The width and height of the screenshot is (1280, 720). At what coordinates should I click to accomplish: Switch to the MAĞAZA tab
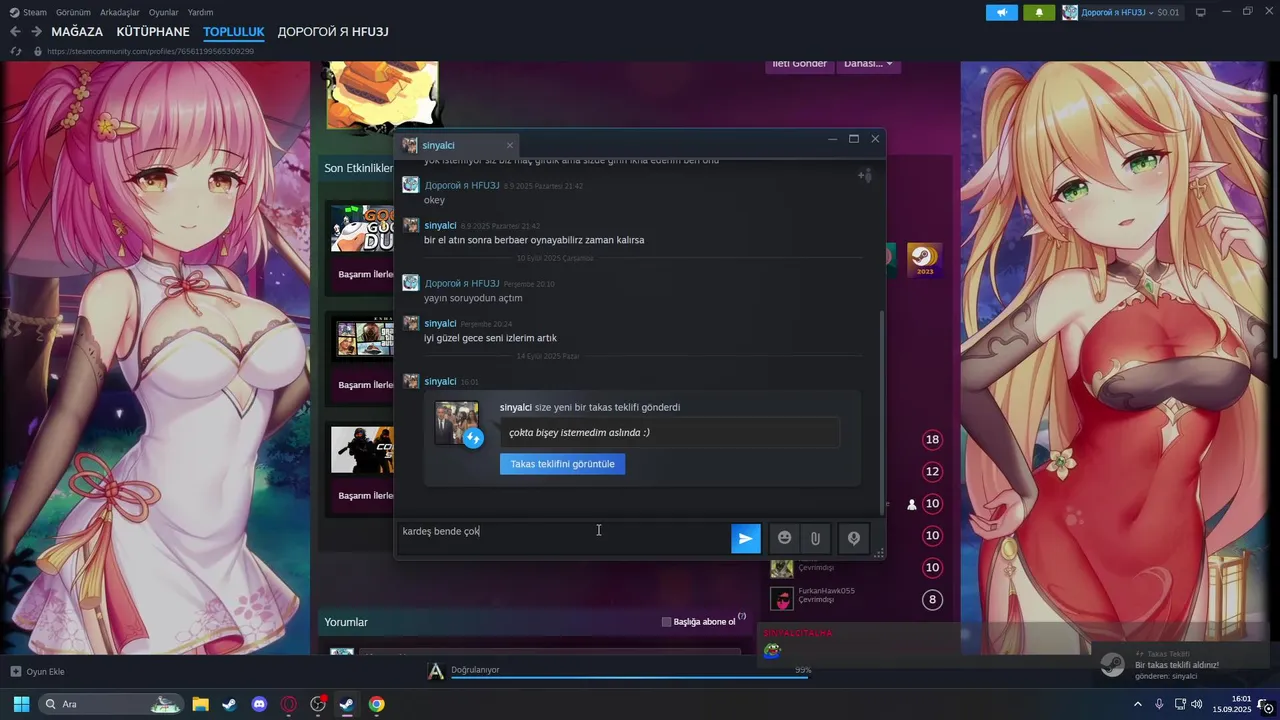(77, 32)
